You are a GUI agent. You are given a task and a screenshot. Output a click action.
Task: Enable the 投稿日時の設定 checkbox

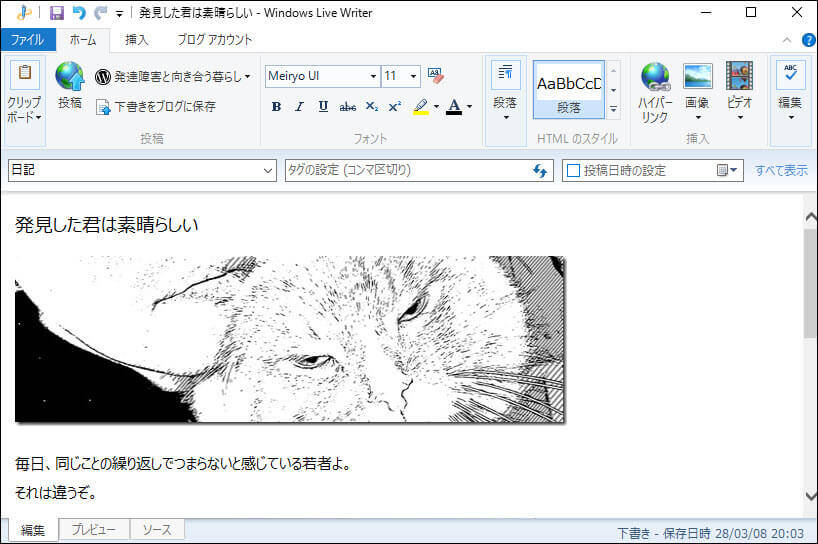pyautogui.click(x=573, y=171)
